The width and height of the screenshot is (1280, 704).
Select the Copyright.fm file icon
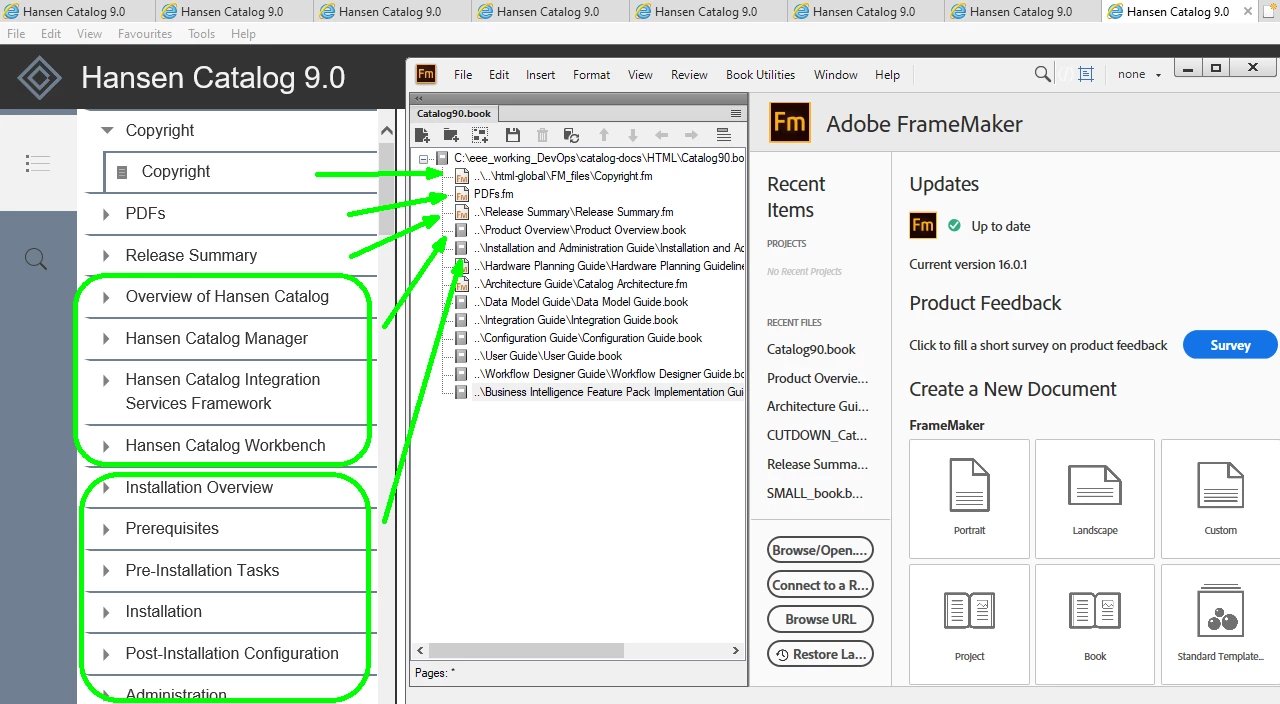click(462, 176)
